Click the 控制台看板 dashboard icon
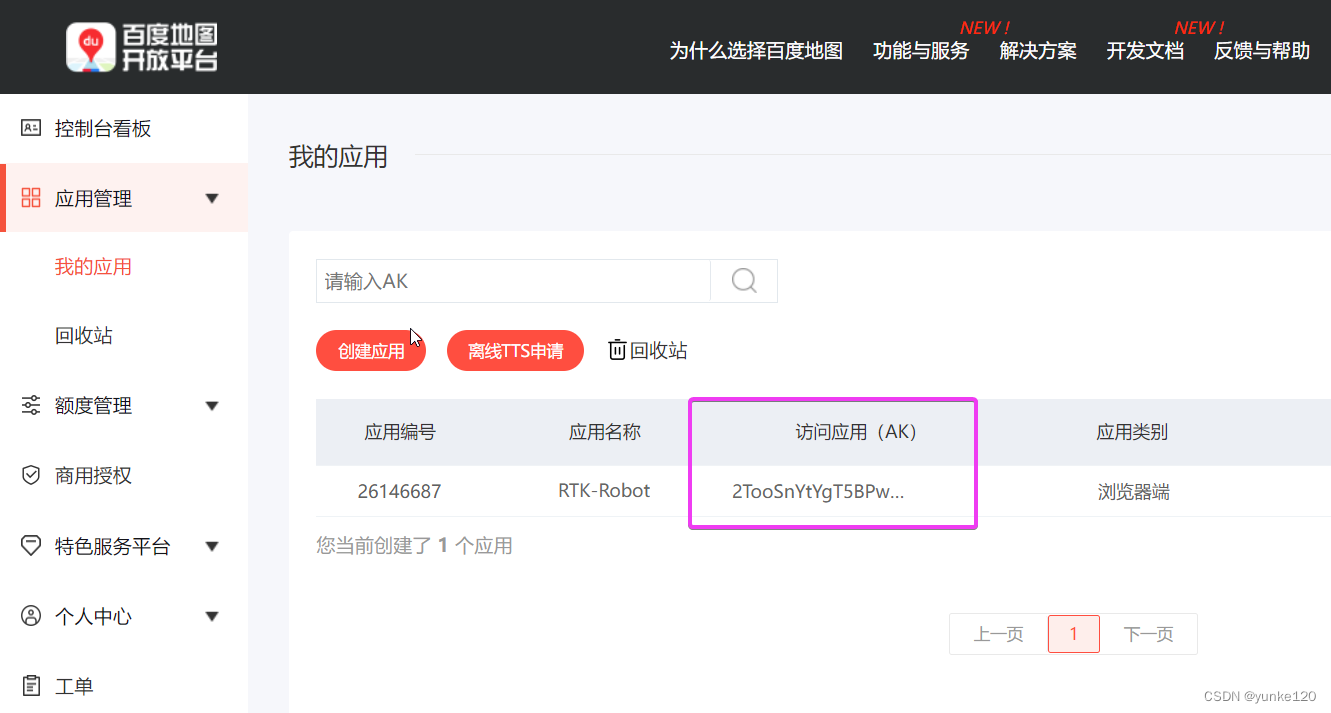Screen dimensions: 1331x713 coord(31,128)
